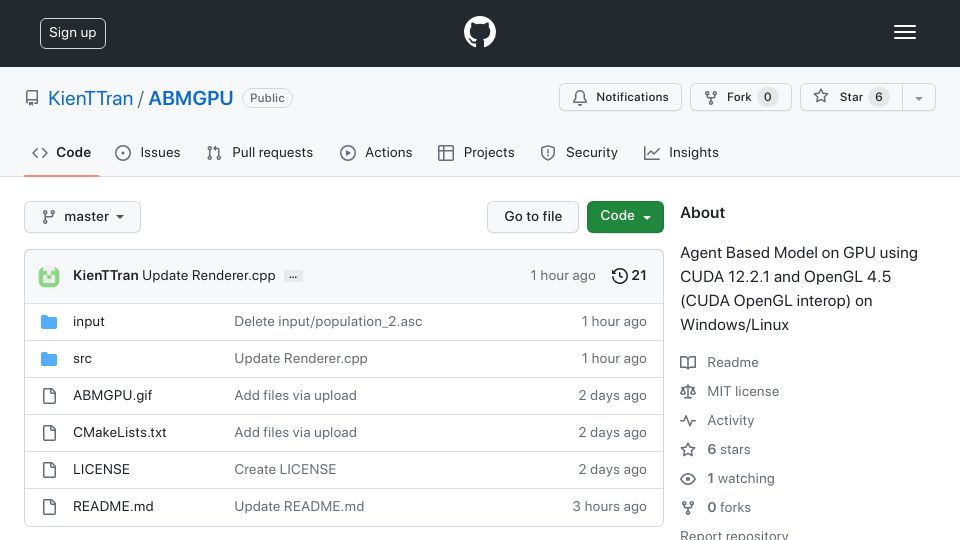Open the CMakeLists.txt file
The height and width of the screenshot is (540, 960).
coord(119,432)
